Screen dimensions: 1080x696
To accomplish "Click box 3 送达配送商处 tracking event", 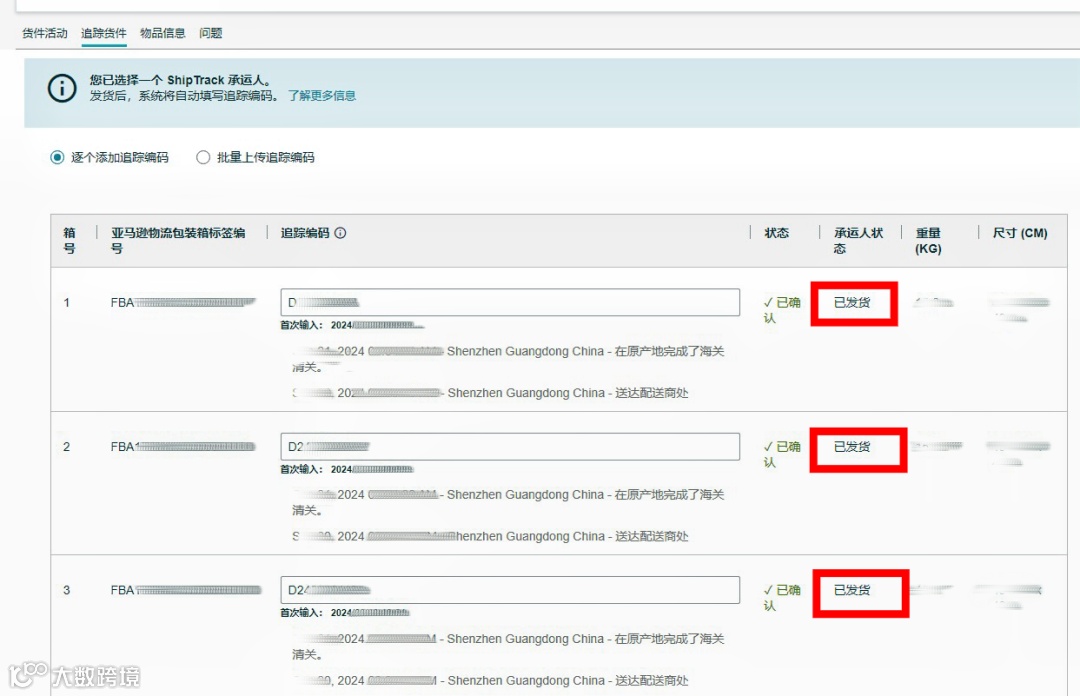I will 490,680.
